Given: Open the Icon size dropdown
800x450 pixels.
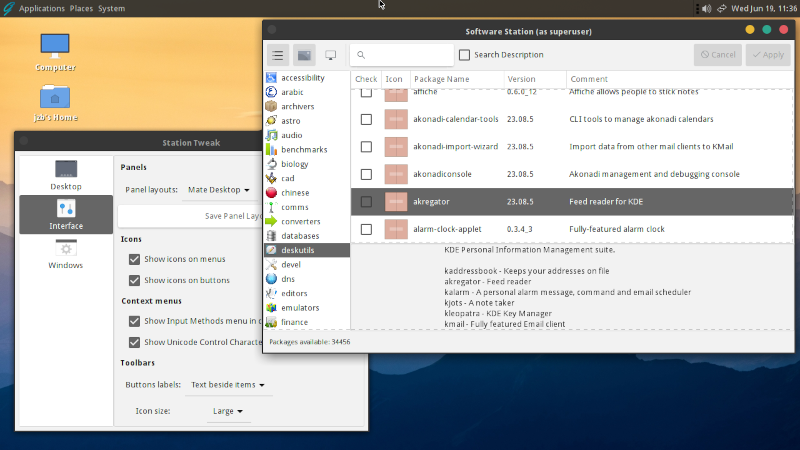Looking at the screenshot, I should [x=227, y=410].
